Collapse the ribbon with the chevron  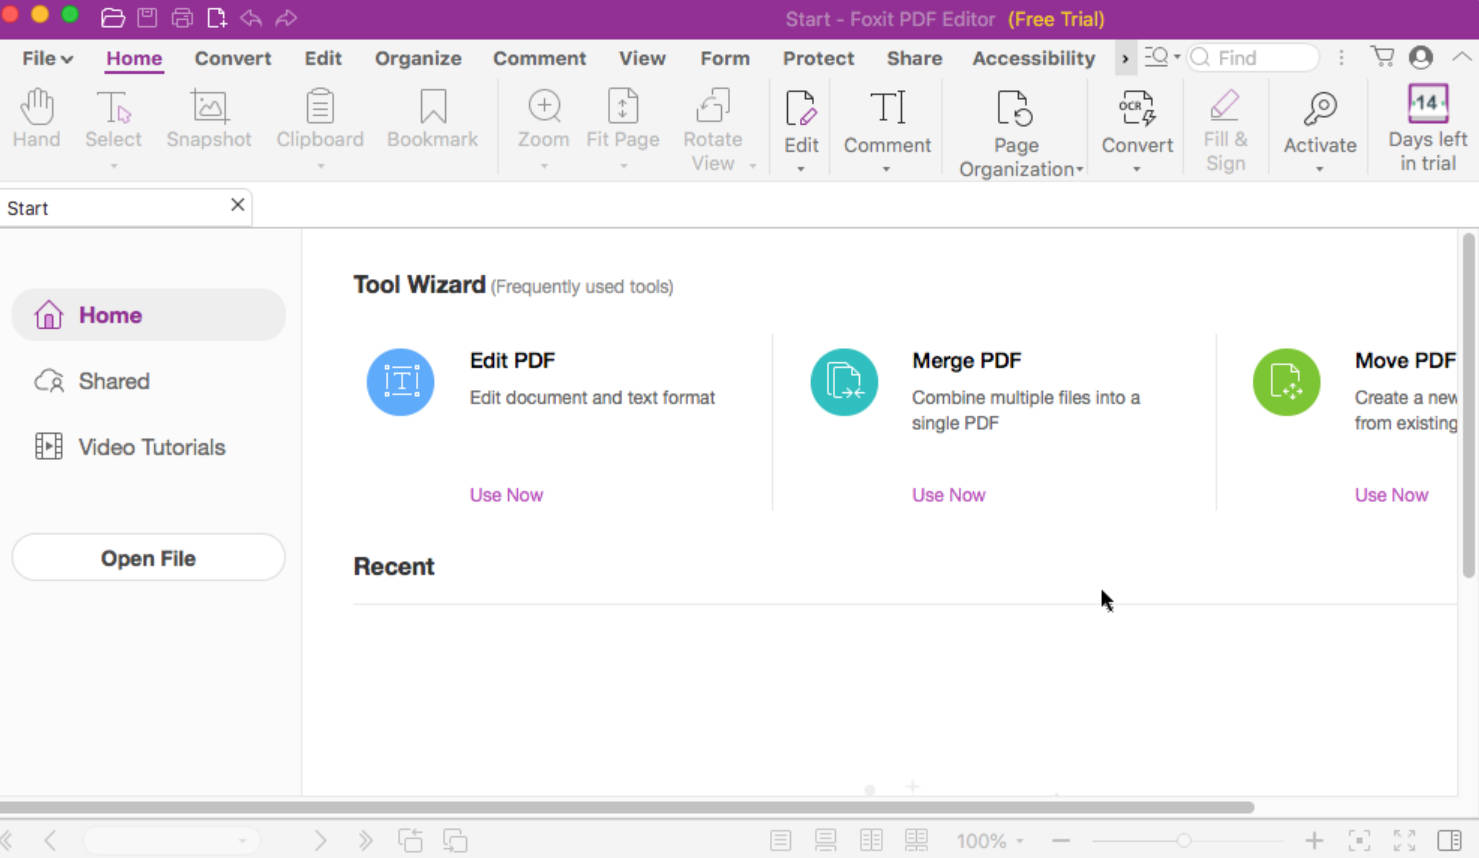pos(1462,57)
